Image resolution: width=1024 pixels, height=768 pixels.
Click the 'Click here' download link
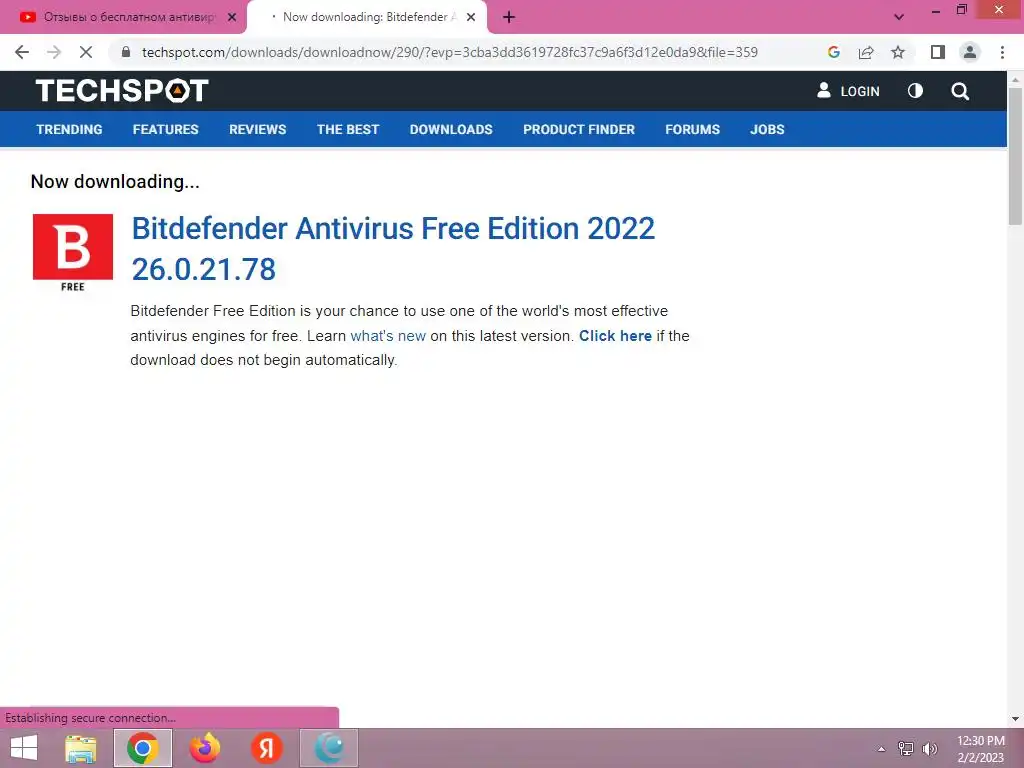click(x=615, y=336)
